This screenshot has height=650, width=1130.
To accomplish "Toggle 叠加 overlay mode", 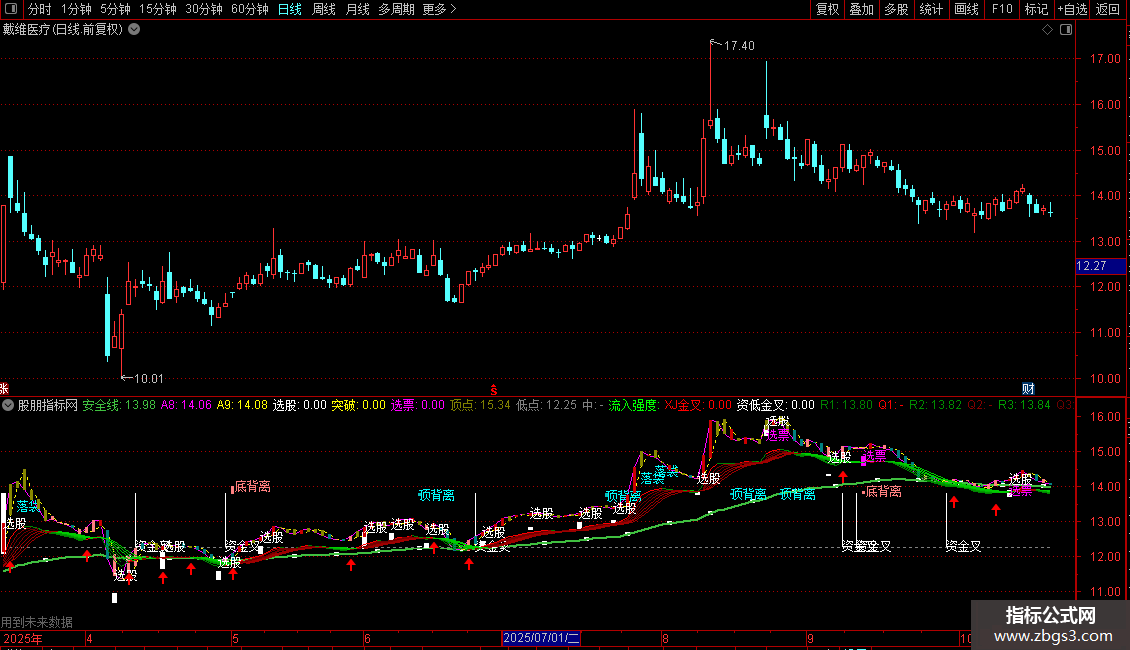I will point(861,9).
